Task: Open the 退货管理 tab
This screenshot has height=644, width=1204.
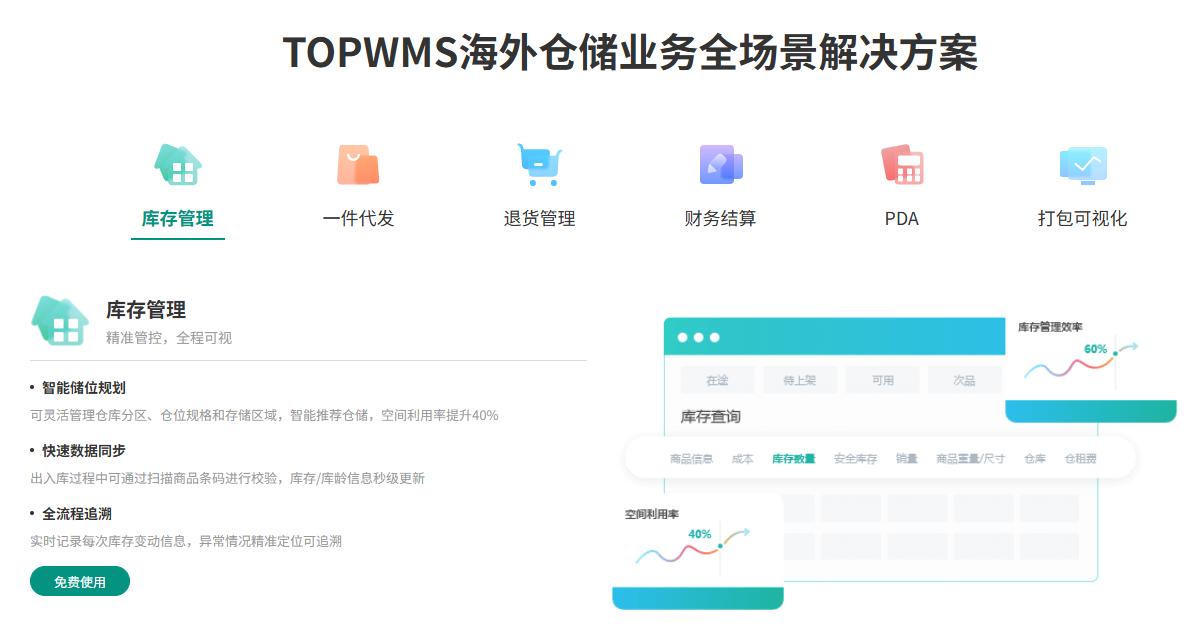Action: (x=539, y=219)
